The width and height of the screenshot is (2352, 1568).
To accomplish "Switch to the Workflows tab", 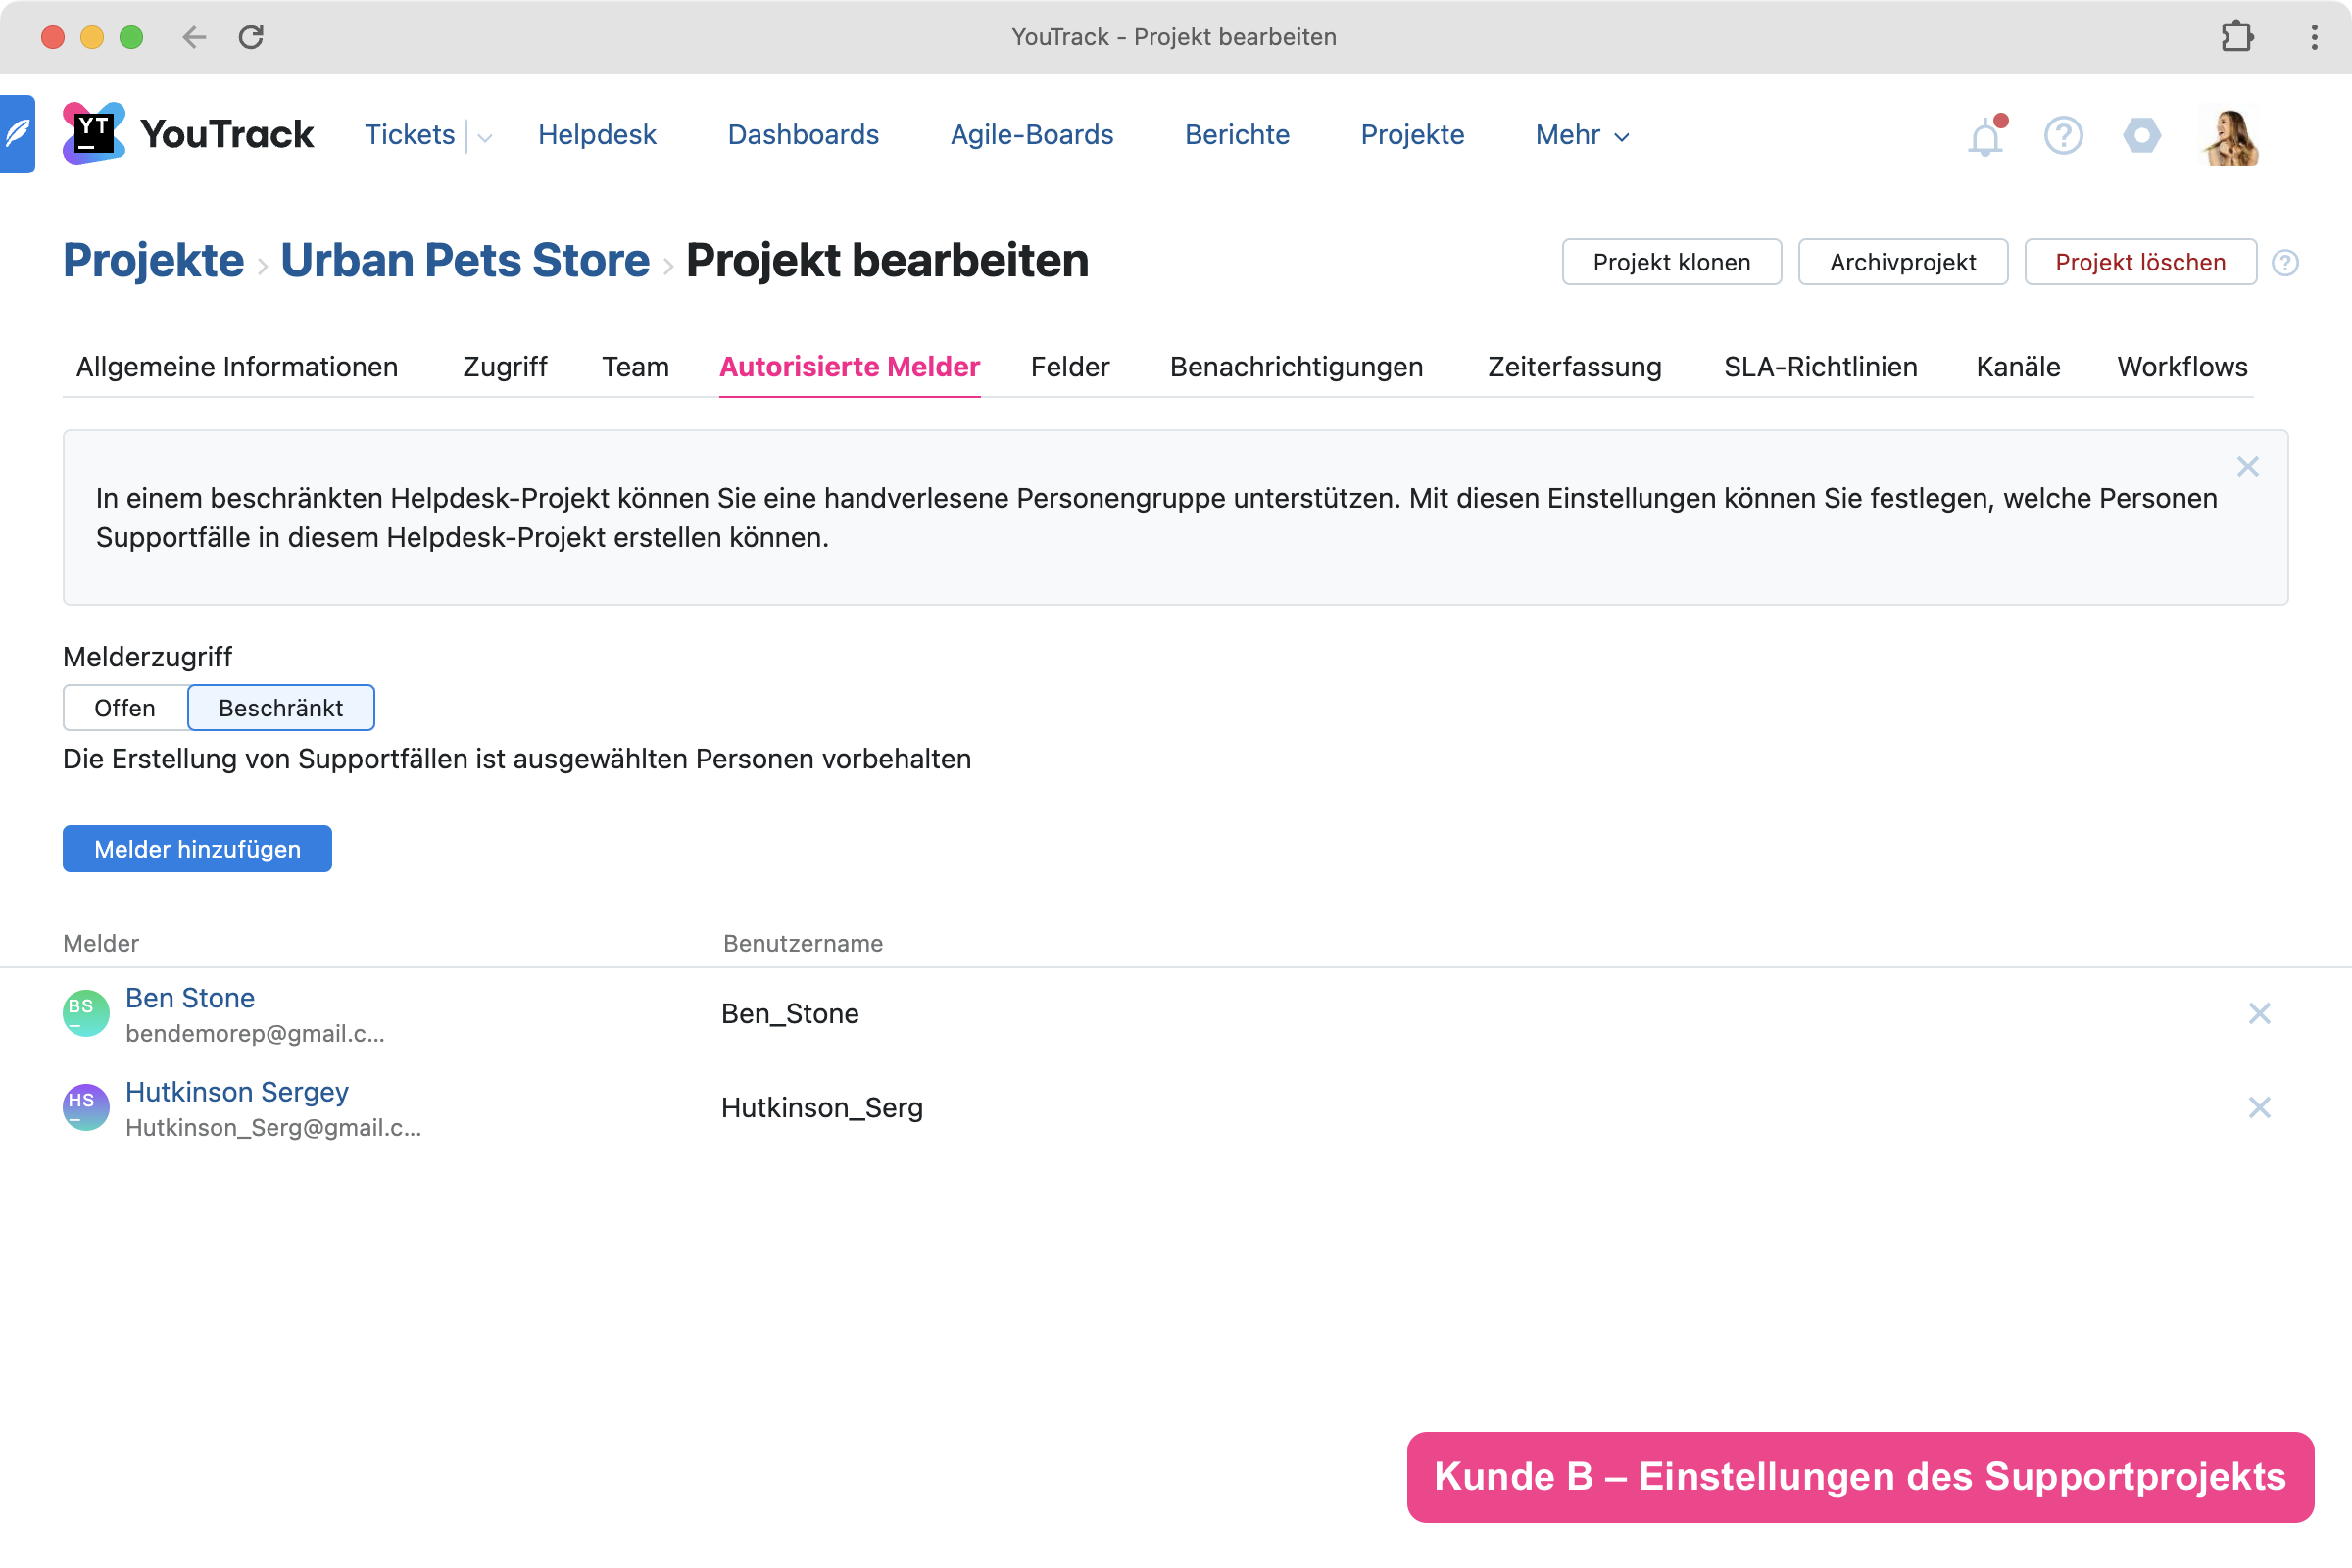I will 2182,367.
